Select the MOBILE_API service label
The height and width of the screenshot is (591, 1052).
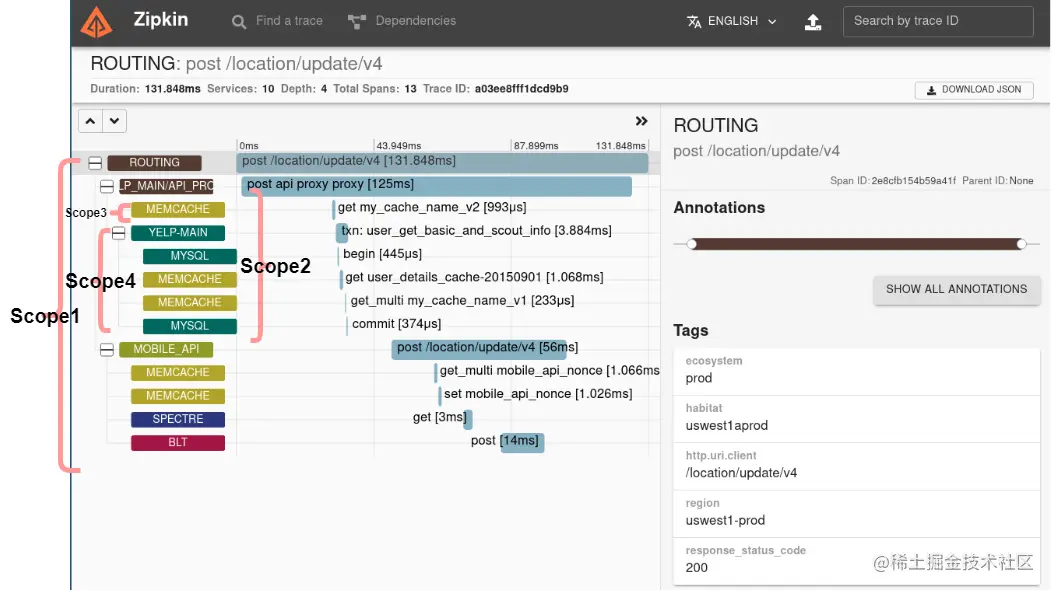[x=166, y=349]
